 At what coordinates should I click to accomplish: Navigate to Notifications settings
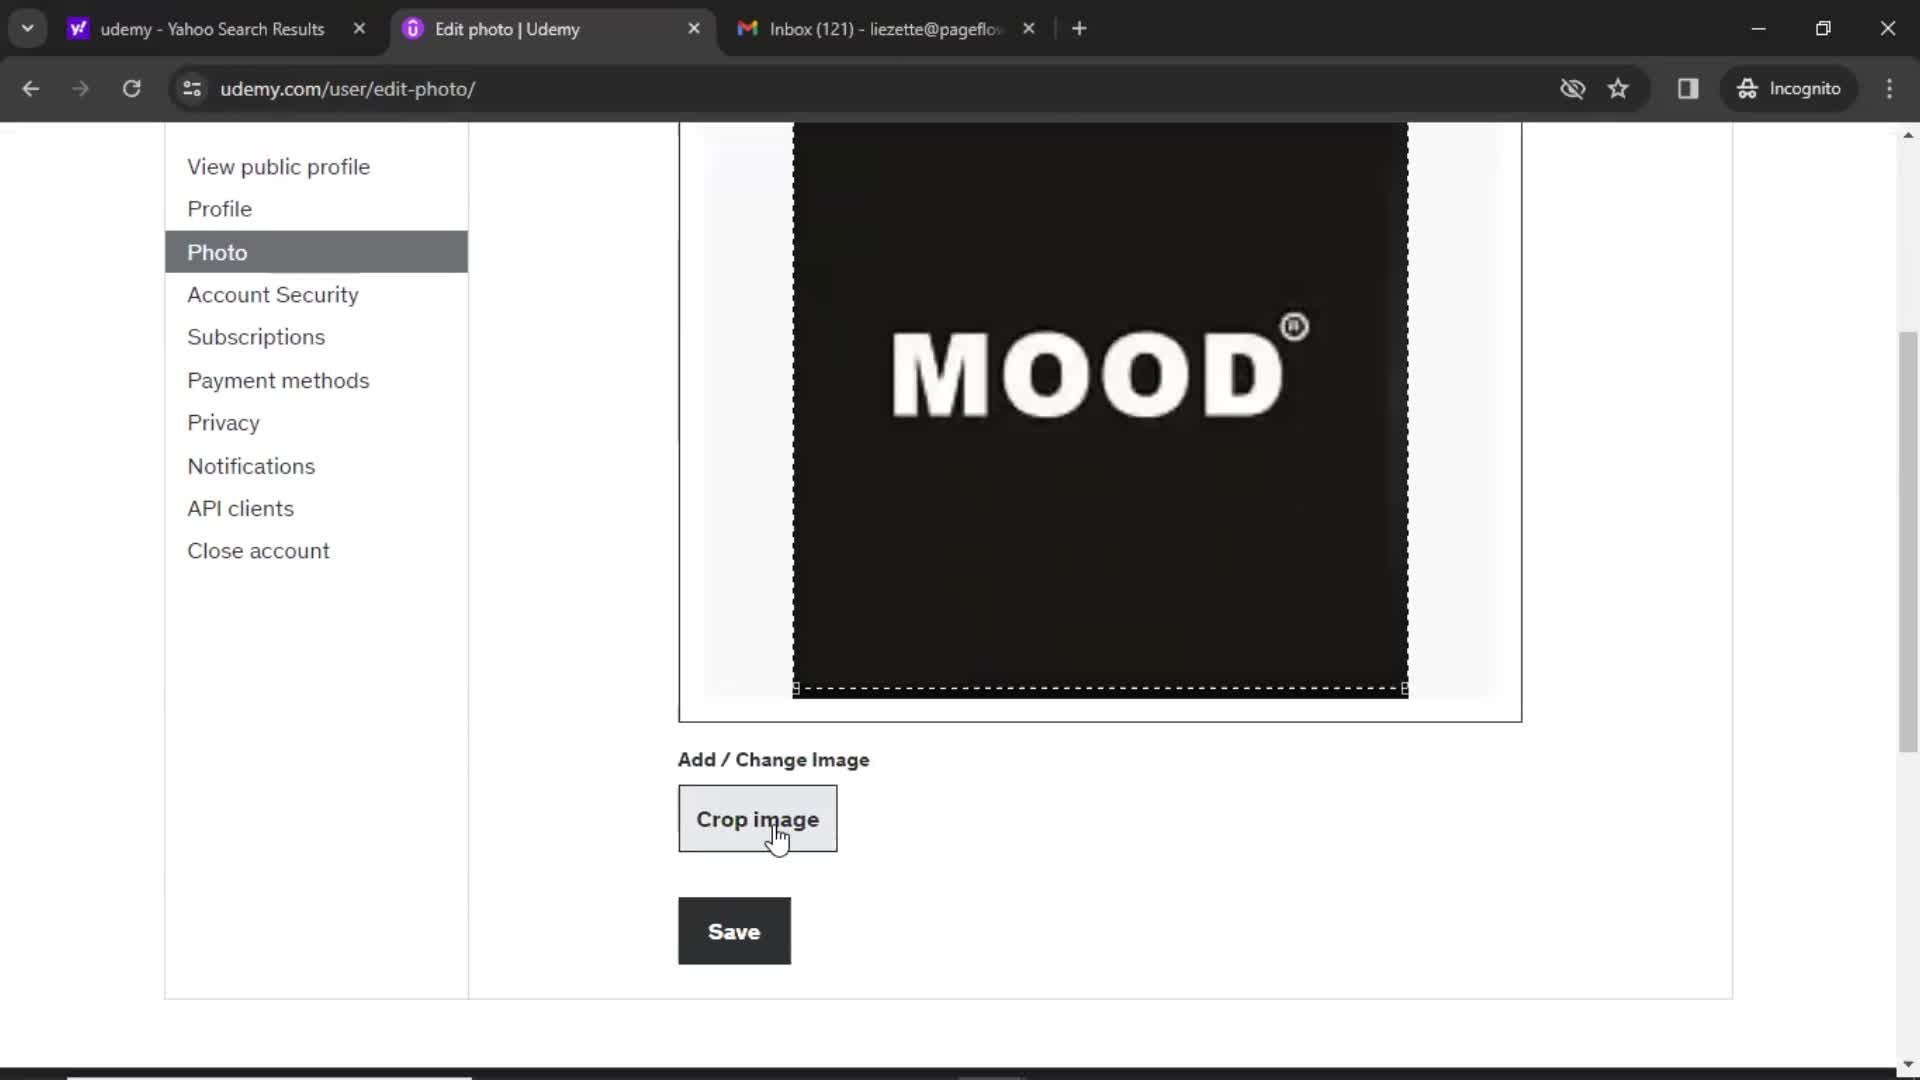(251, 464)
